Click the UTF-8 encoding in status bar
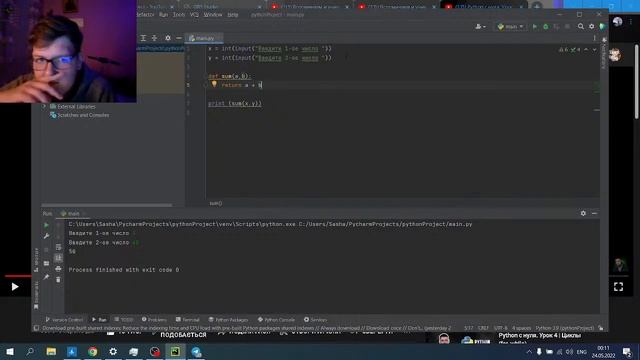Image resolution: width=640 pixels, height=360 pixels. [x=500, y=328]
